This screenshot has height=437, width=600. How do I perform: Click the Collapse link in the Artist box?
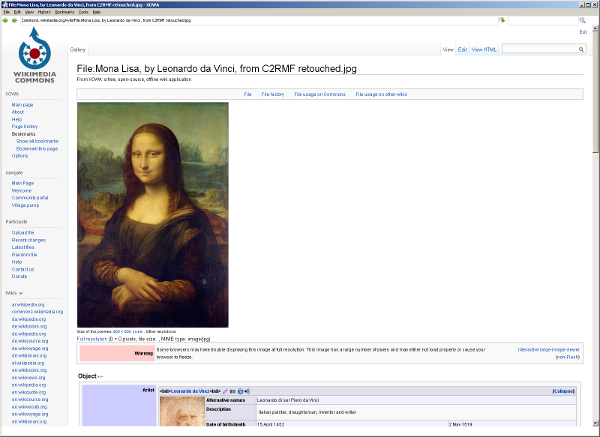click(563, 390)
